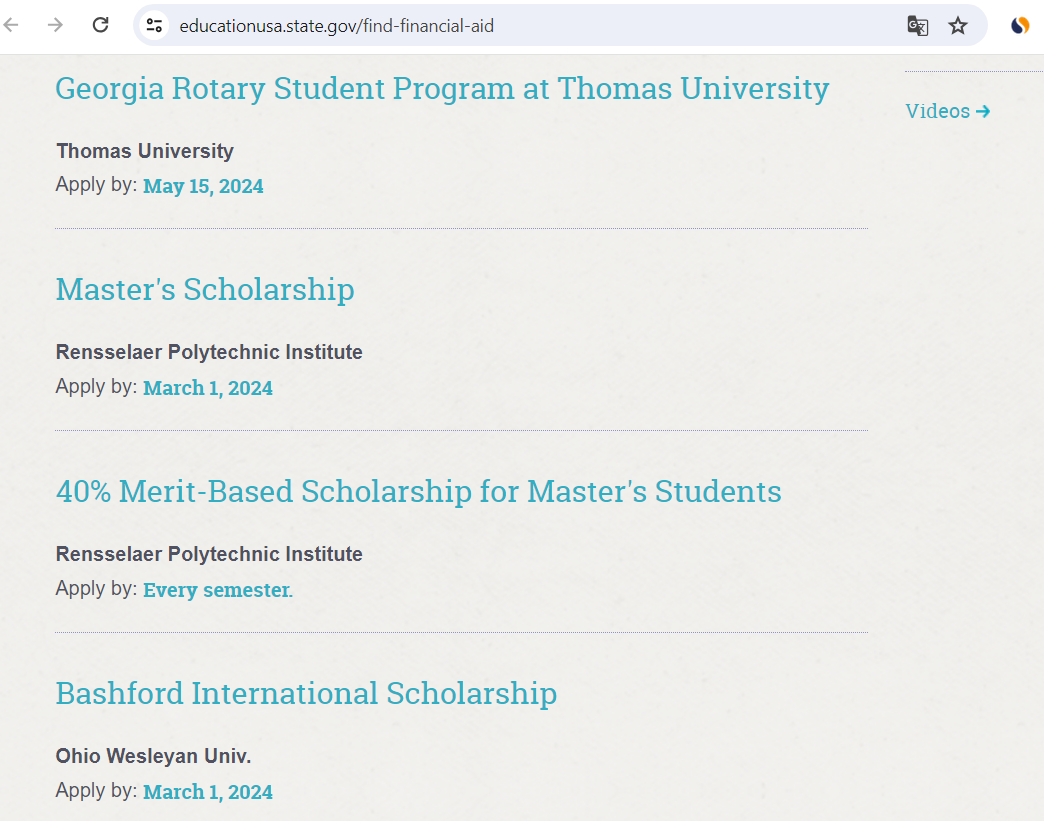The height and width of the screenshot is (821, 1044).
Task: Click March 1, 2024 under Master's Scholarship
Action: (208, 388)
